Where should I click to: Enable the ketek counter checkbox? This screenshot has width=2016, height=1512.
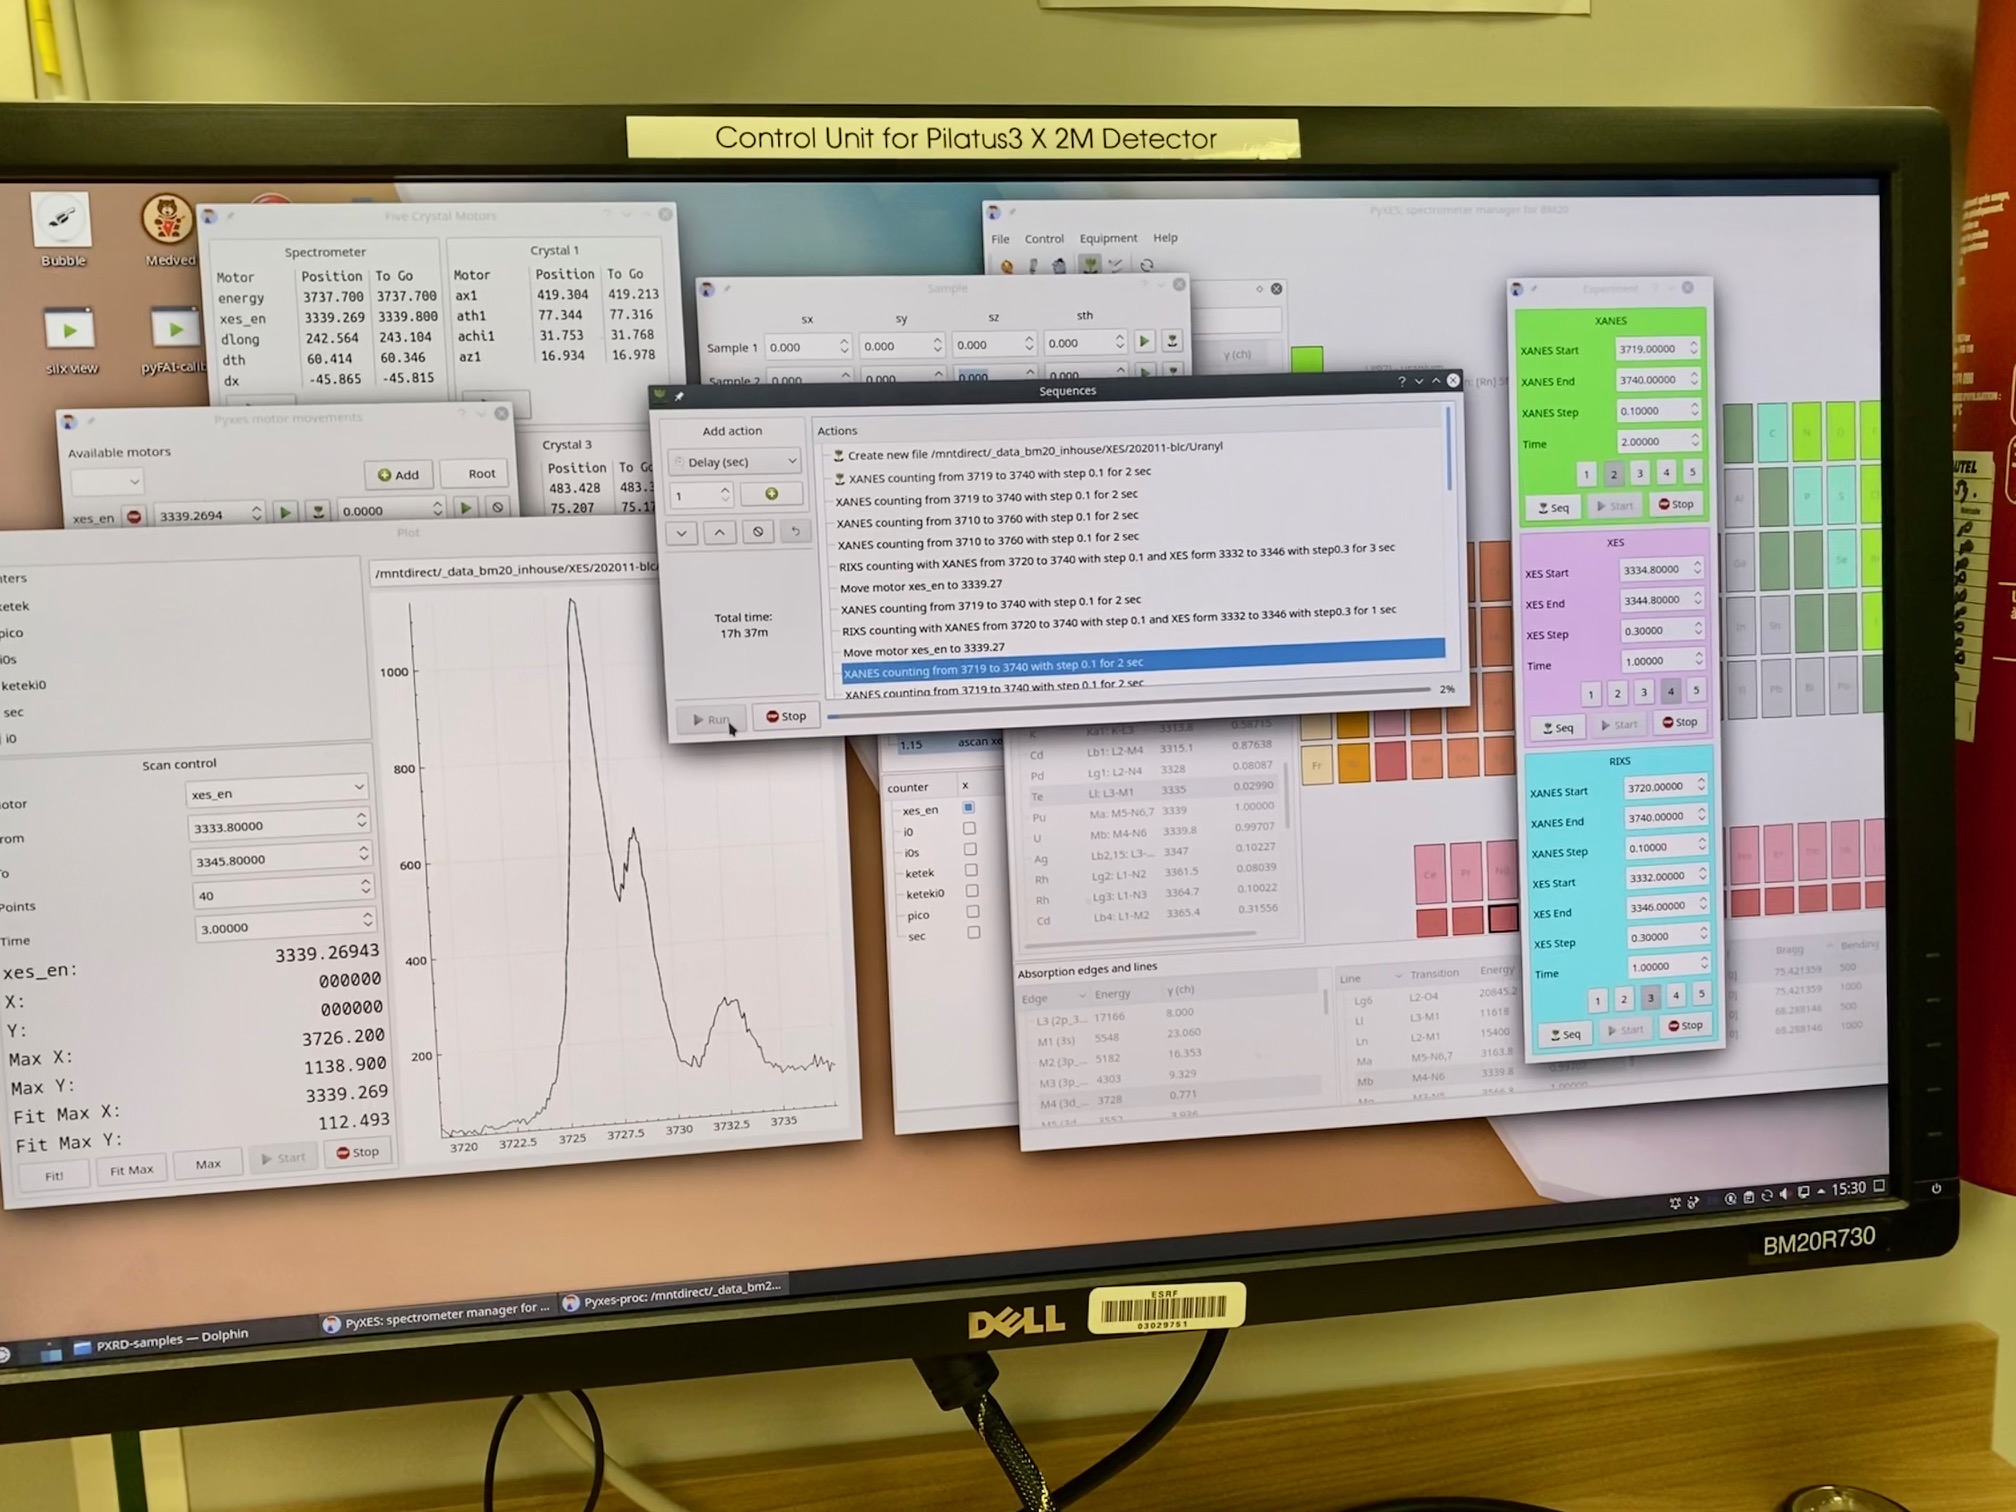coord(970,870)
